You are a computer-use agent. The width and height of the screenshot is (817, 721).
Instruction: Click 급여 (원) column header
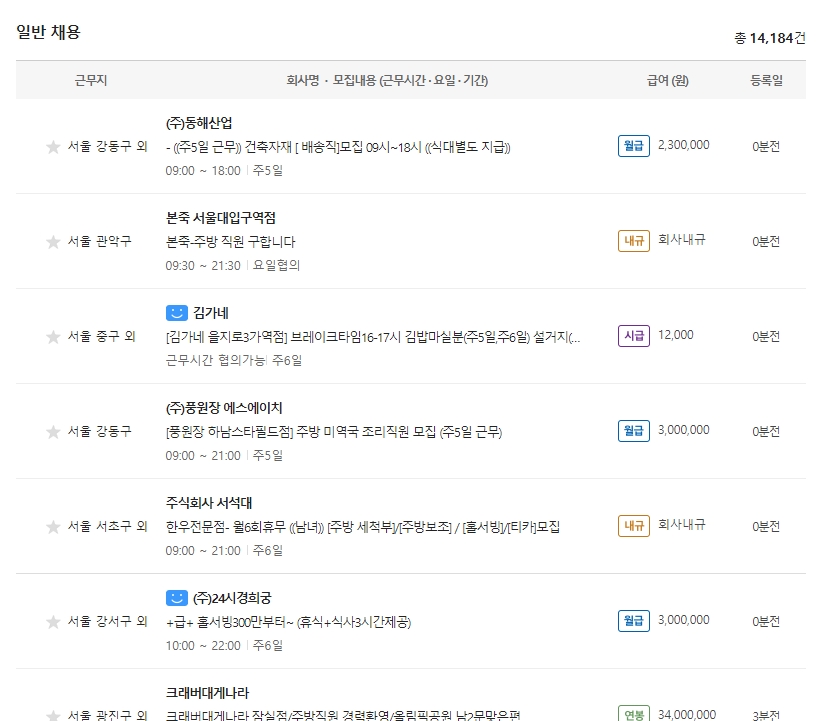pyautogui.click(x=667, y=80)
